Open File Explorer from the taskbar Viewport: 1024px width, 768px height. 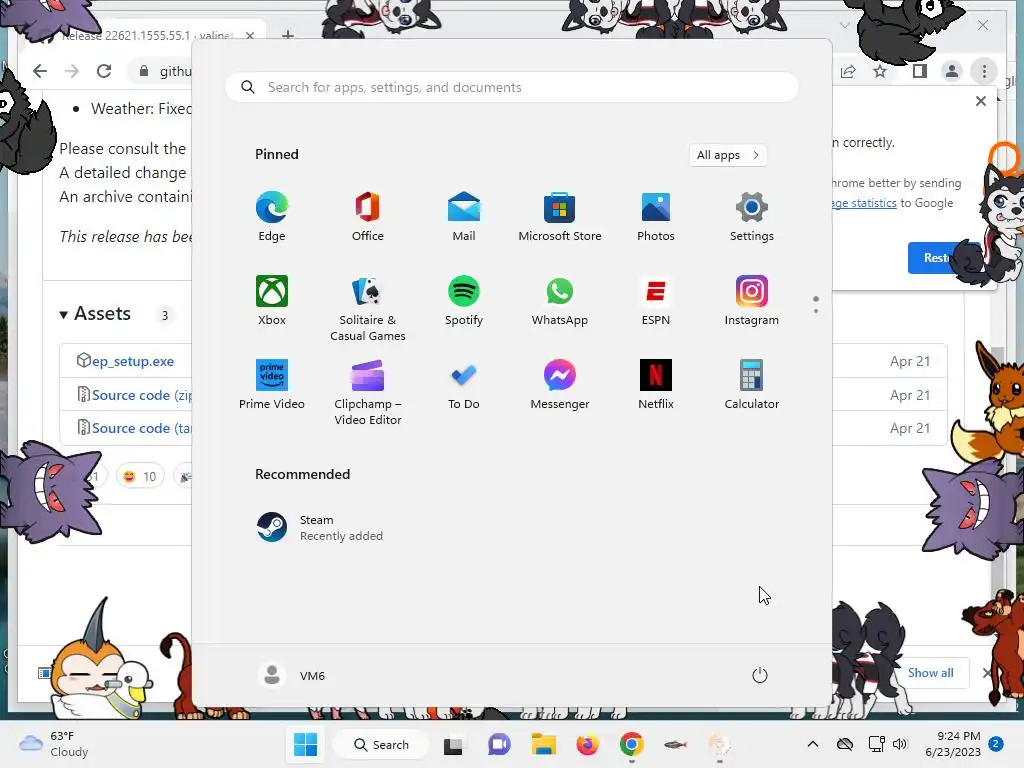tap(543, 744)
